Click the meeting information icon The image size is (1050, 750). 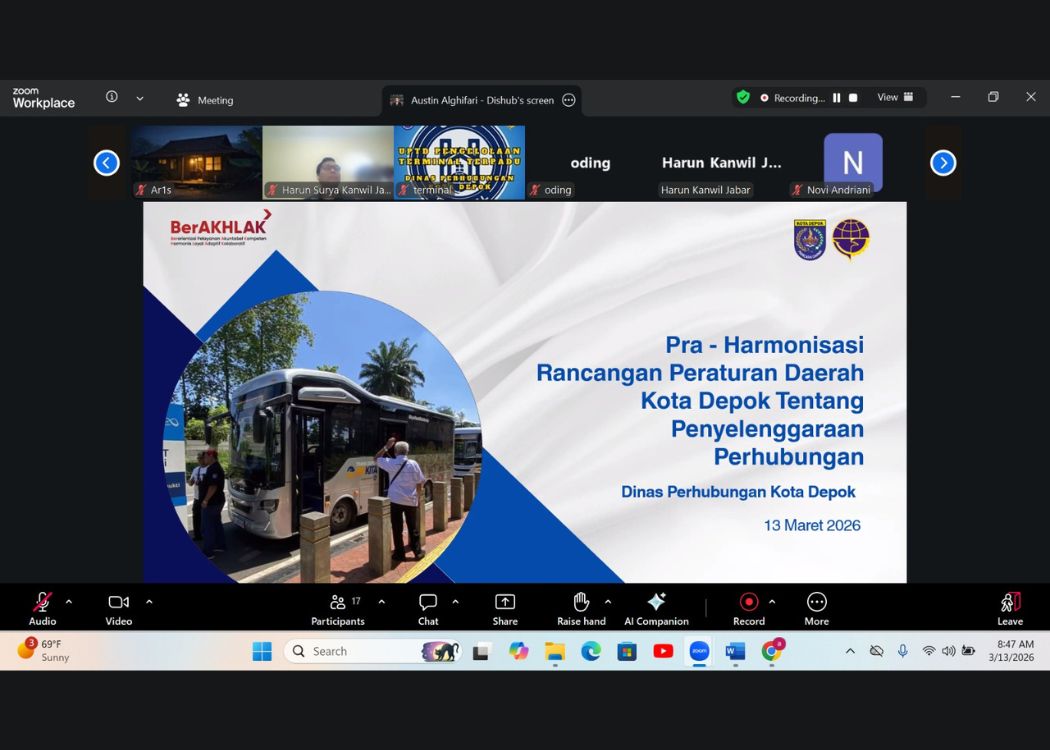pos(110,97)
